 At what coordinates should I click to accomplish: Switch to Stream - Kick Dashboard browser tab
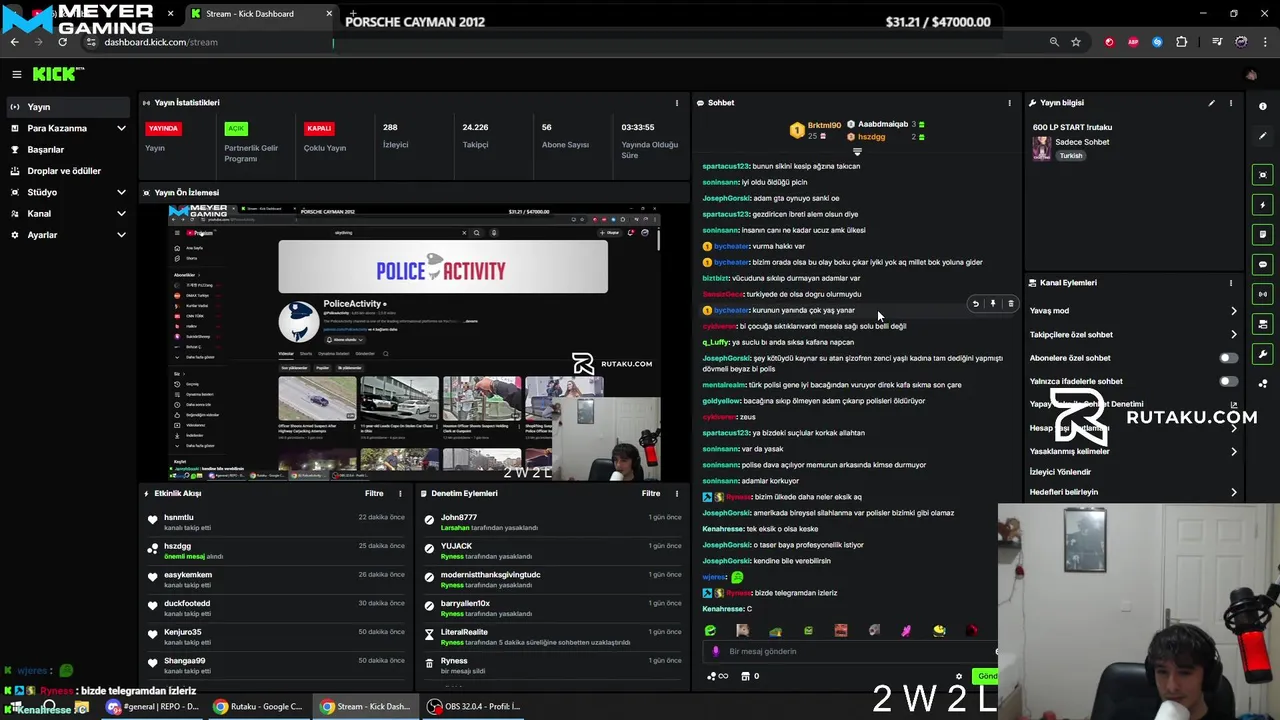tap(261, 14)
